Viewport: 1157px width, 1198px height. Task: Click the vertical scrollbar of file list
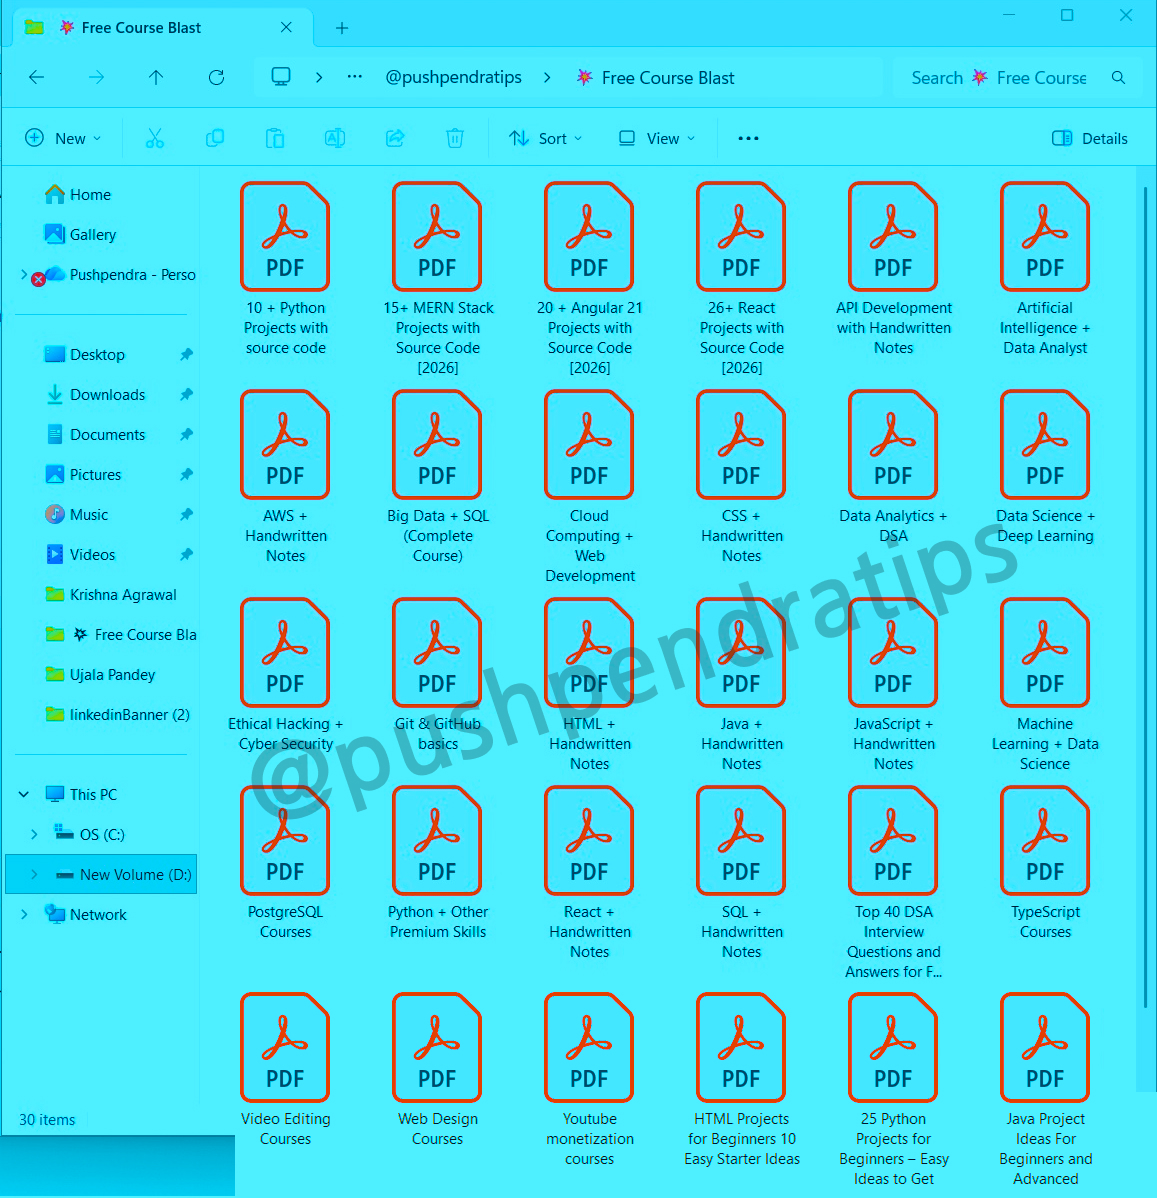[1145, 596]
